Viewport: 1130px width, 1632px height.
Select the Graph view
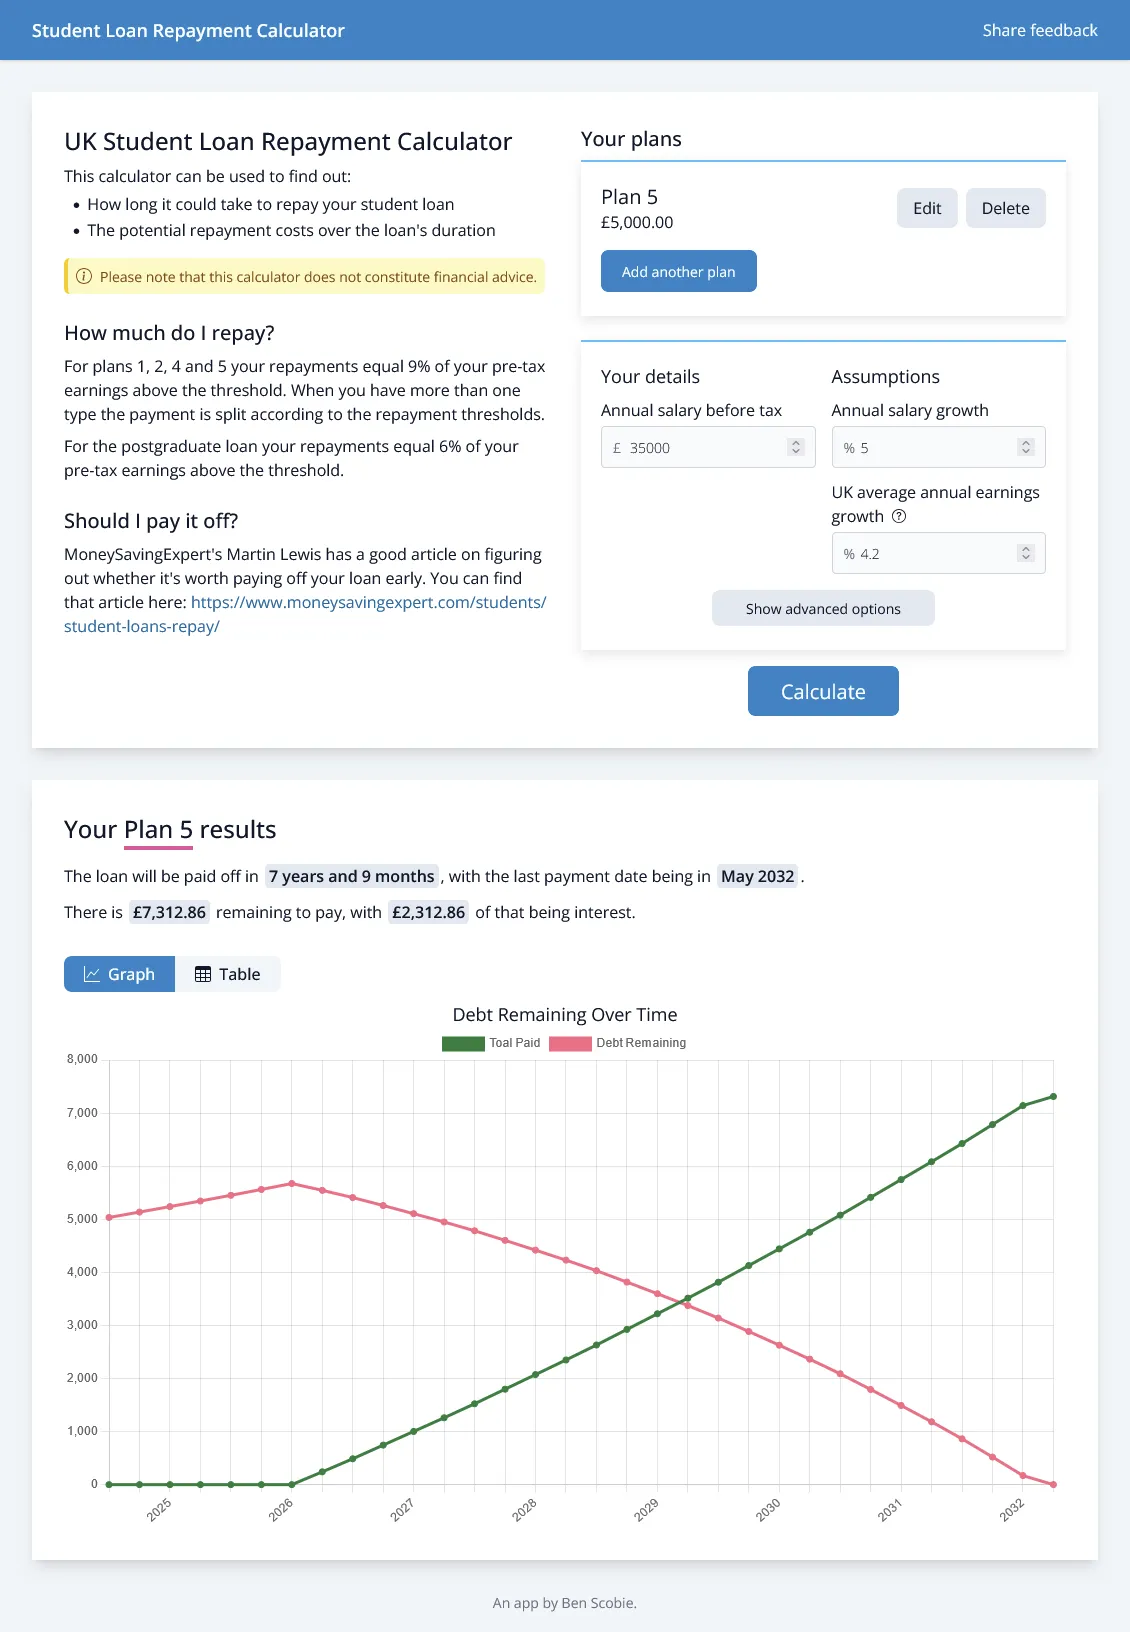(x=119, y=973)
